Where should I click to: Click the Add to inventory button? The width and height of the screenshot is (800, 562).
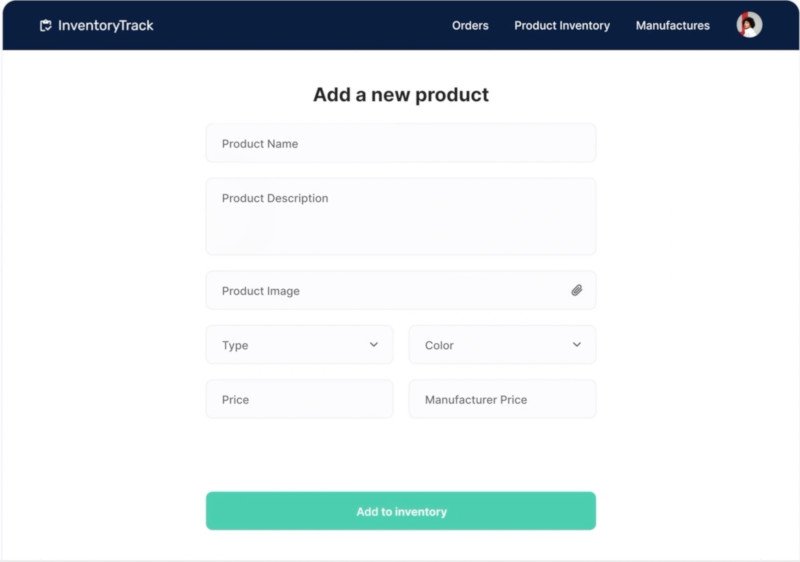click(401, 511)
